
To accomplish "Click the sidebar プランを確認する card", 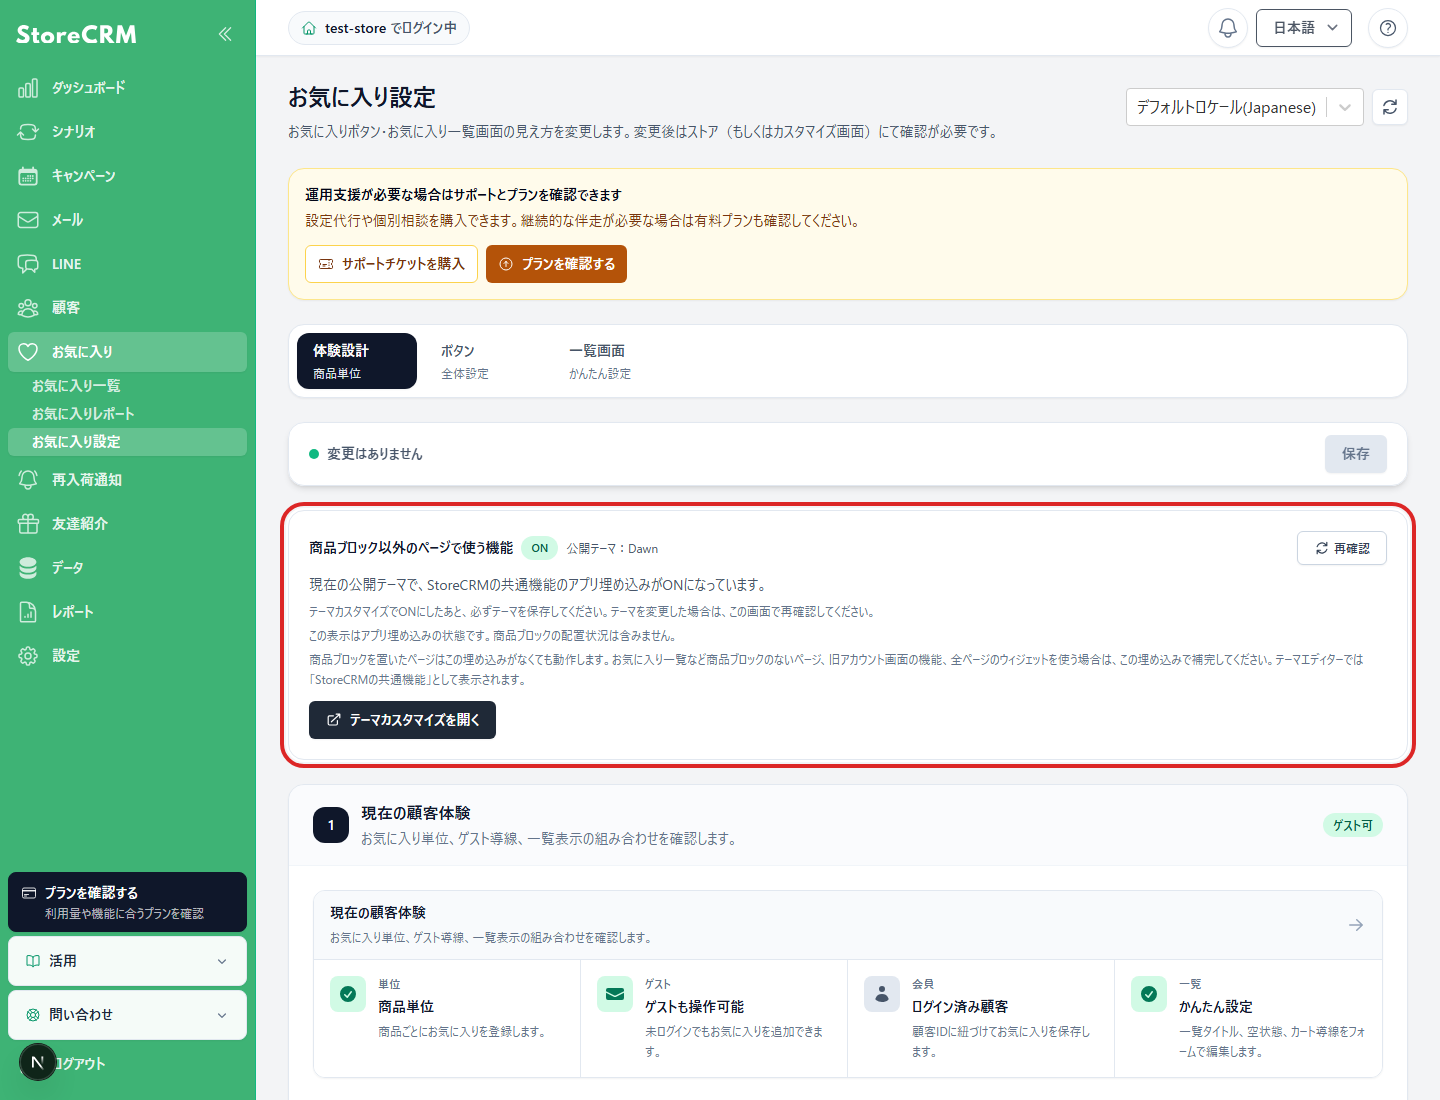I will coord(127,902).
